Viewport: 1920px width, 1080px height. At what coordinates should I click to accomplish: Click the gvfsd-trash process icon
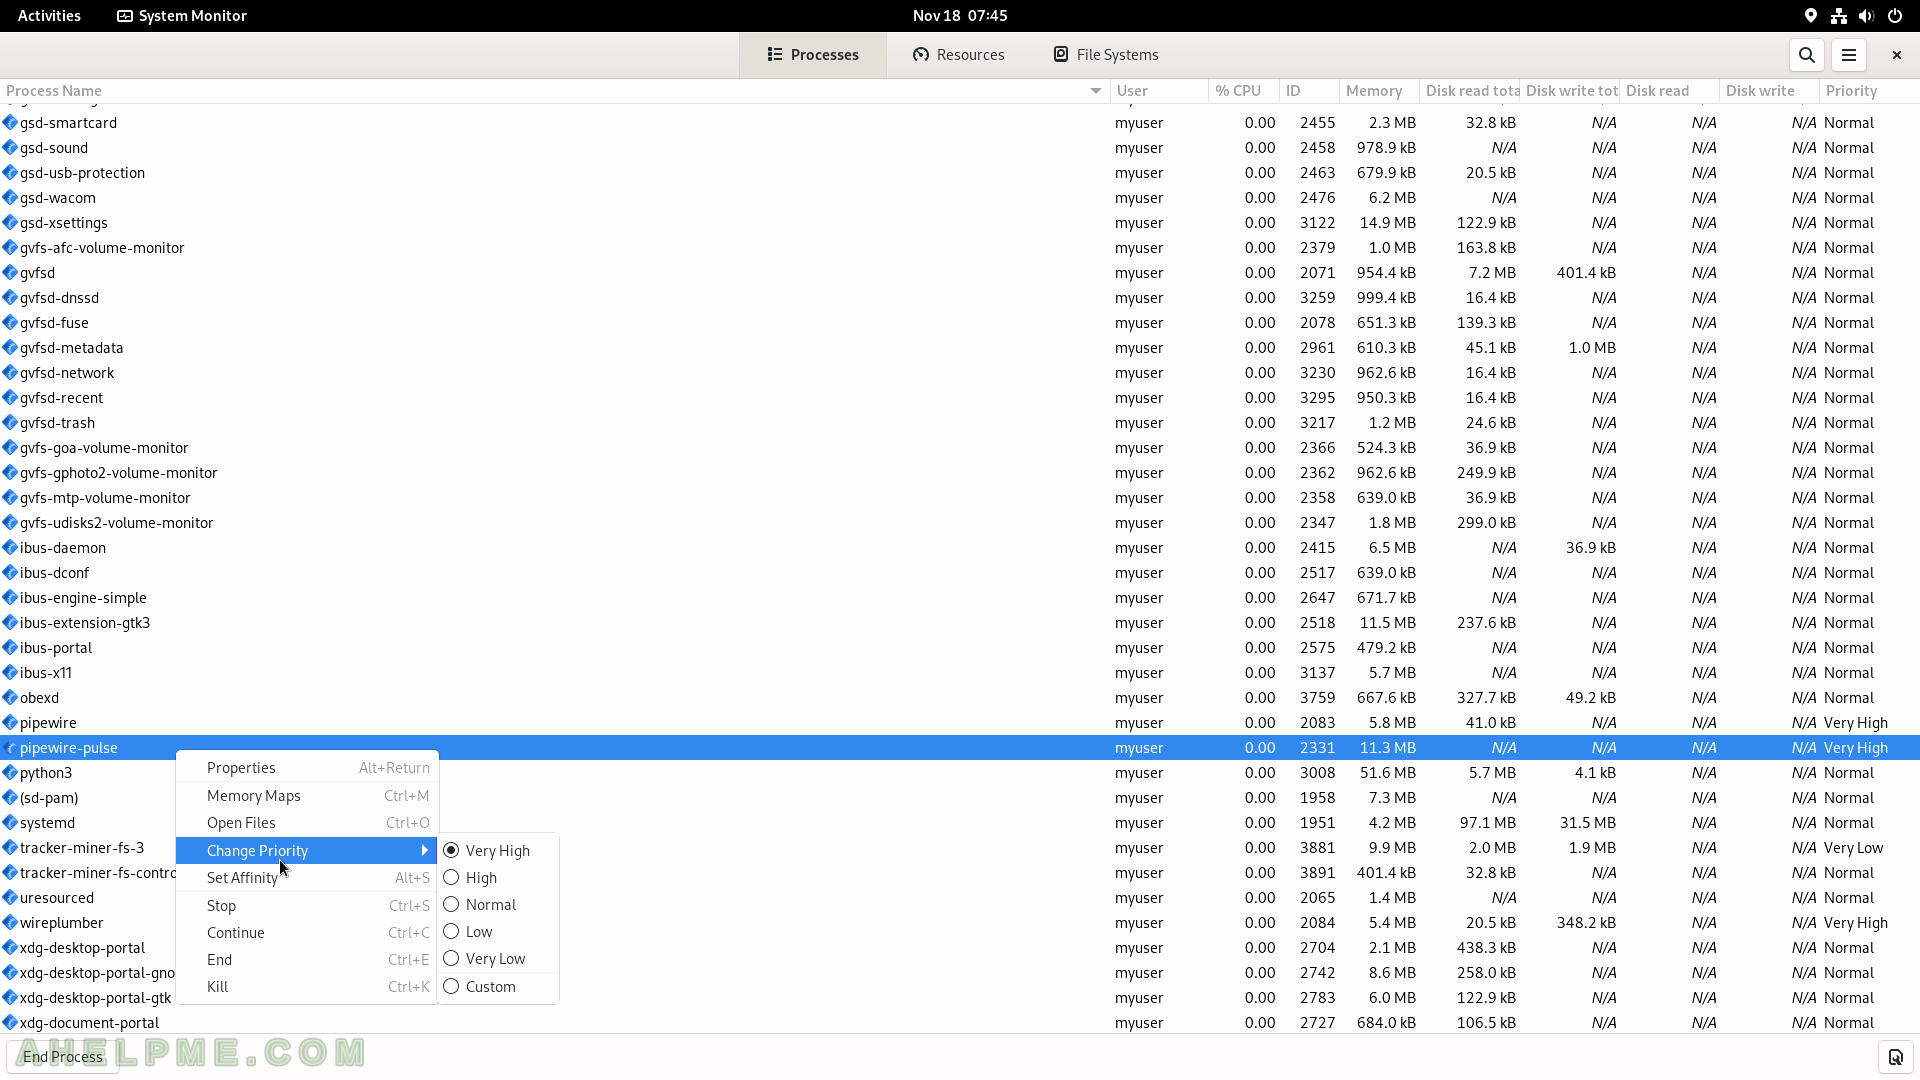pyautogui.click(x=10, y=423)
